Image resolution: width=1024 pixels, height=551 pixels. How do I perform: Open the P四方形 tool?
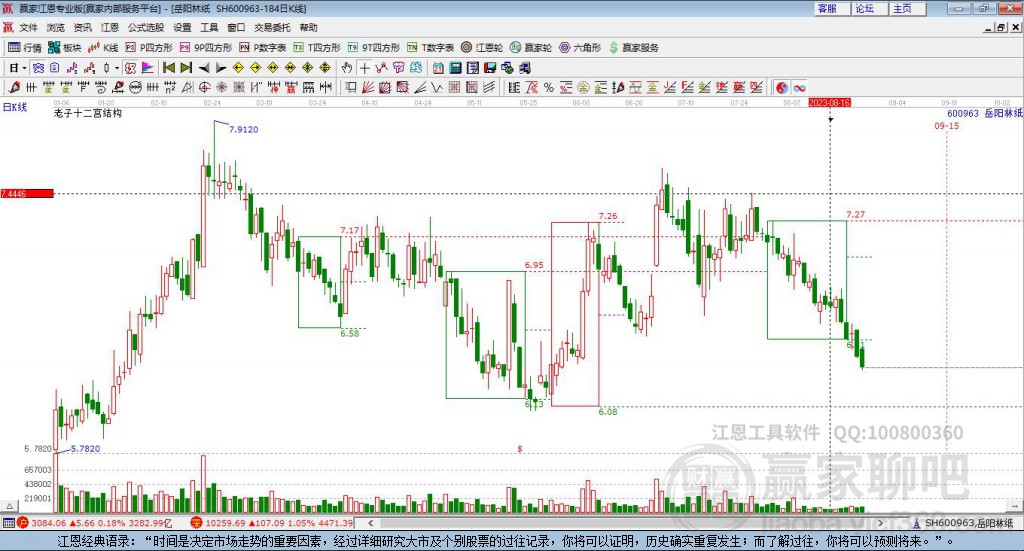pyautogui.click(x=149, y=48)
